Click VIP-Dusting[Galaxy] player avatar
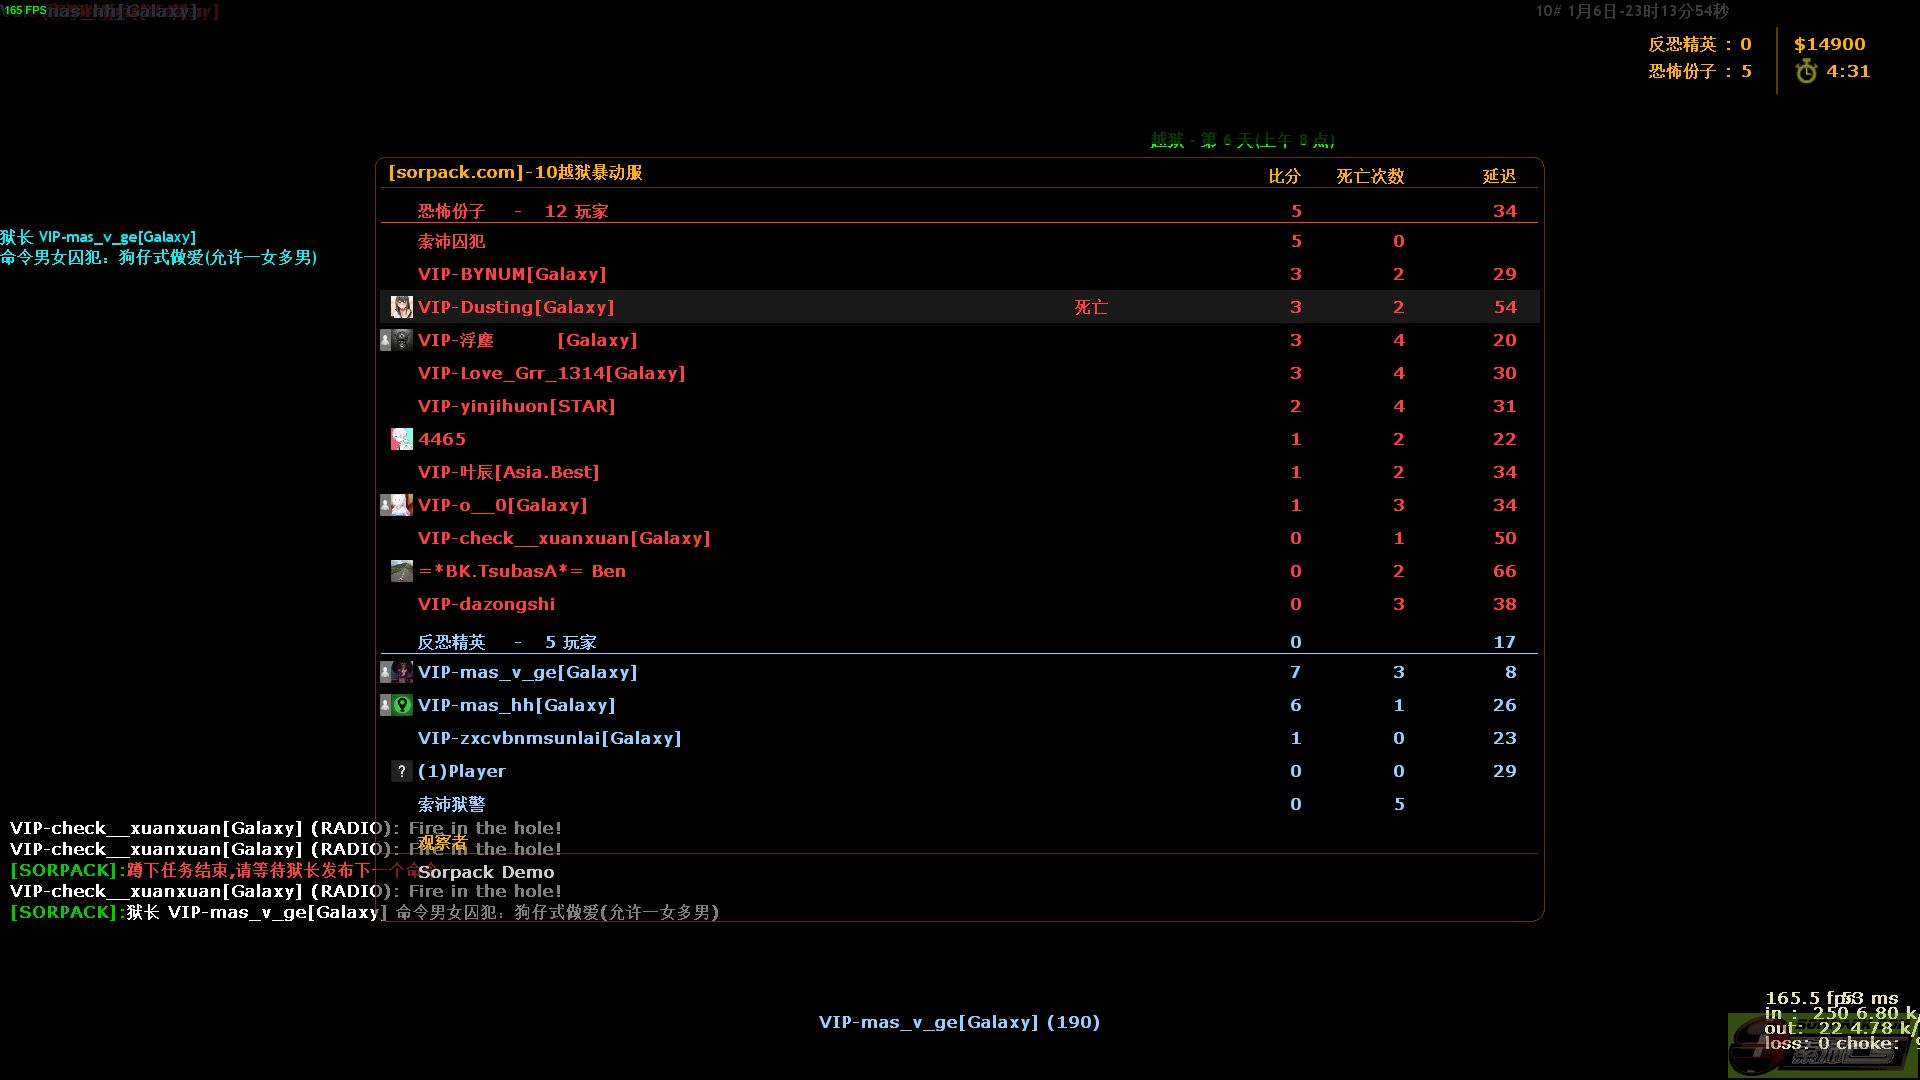 (x=401, y=307)
